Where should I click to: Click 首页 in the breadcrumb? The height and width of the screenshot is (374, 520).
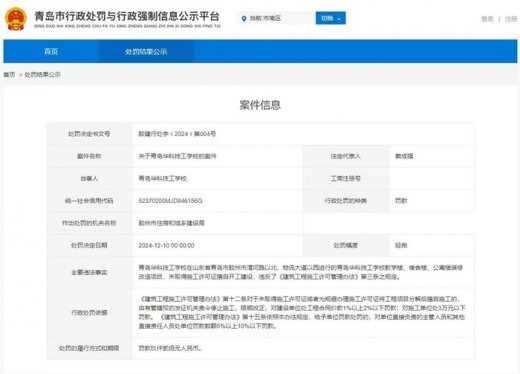click(9, 75)
